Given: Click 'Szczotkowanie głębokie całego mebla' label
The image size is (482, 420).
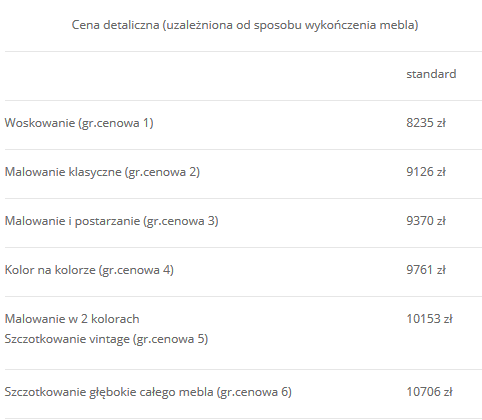Looking at the screenshot, I should click(x=109, y=392).
